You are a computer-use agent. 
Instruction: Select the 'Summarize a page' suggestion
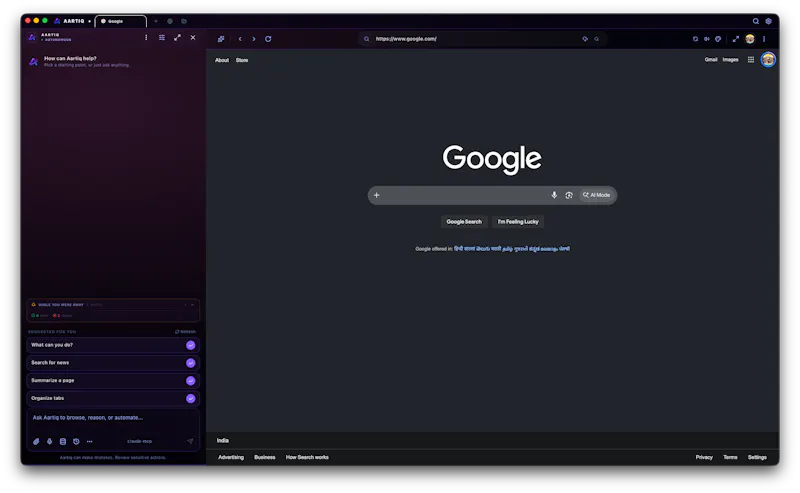113,381
